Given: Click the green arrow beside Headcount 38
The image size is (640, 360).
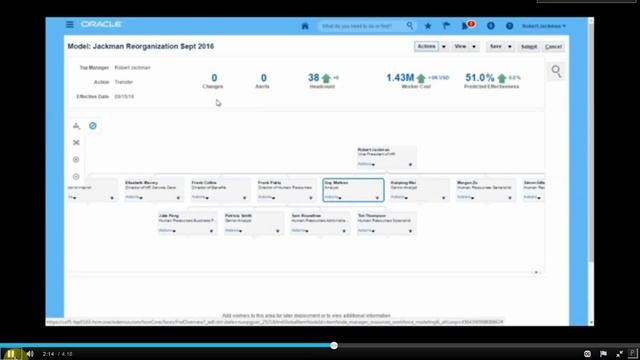Looking at the screenshot, I should click(x=326, y=78).
